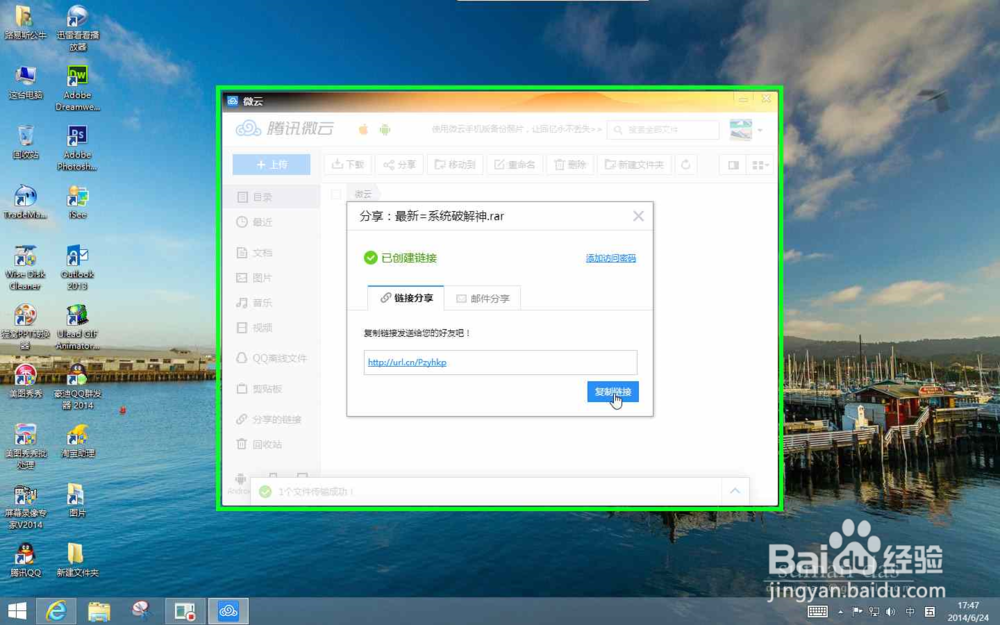Switch to the 邮件分享 tab
This screenshot has height=625, width=1000.
[x=484, y=297]
